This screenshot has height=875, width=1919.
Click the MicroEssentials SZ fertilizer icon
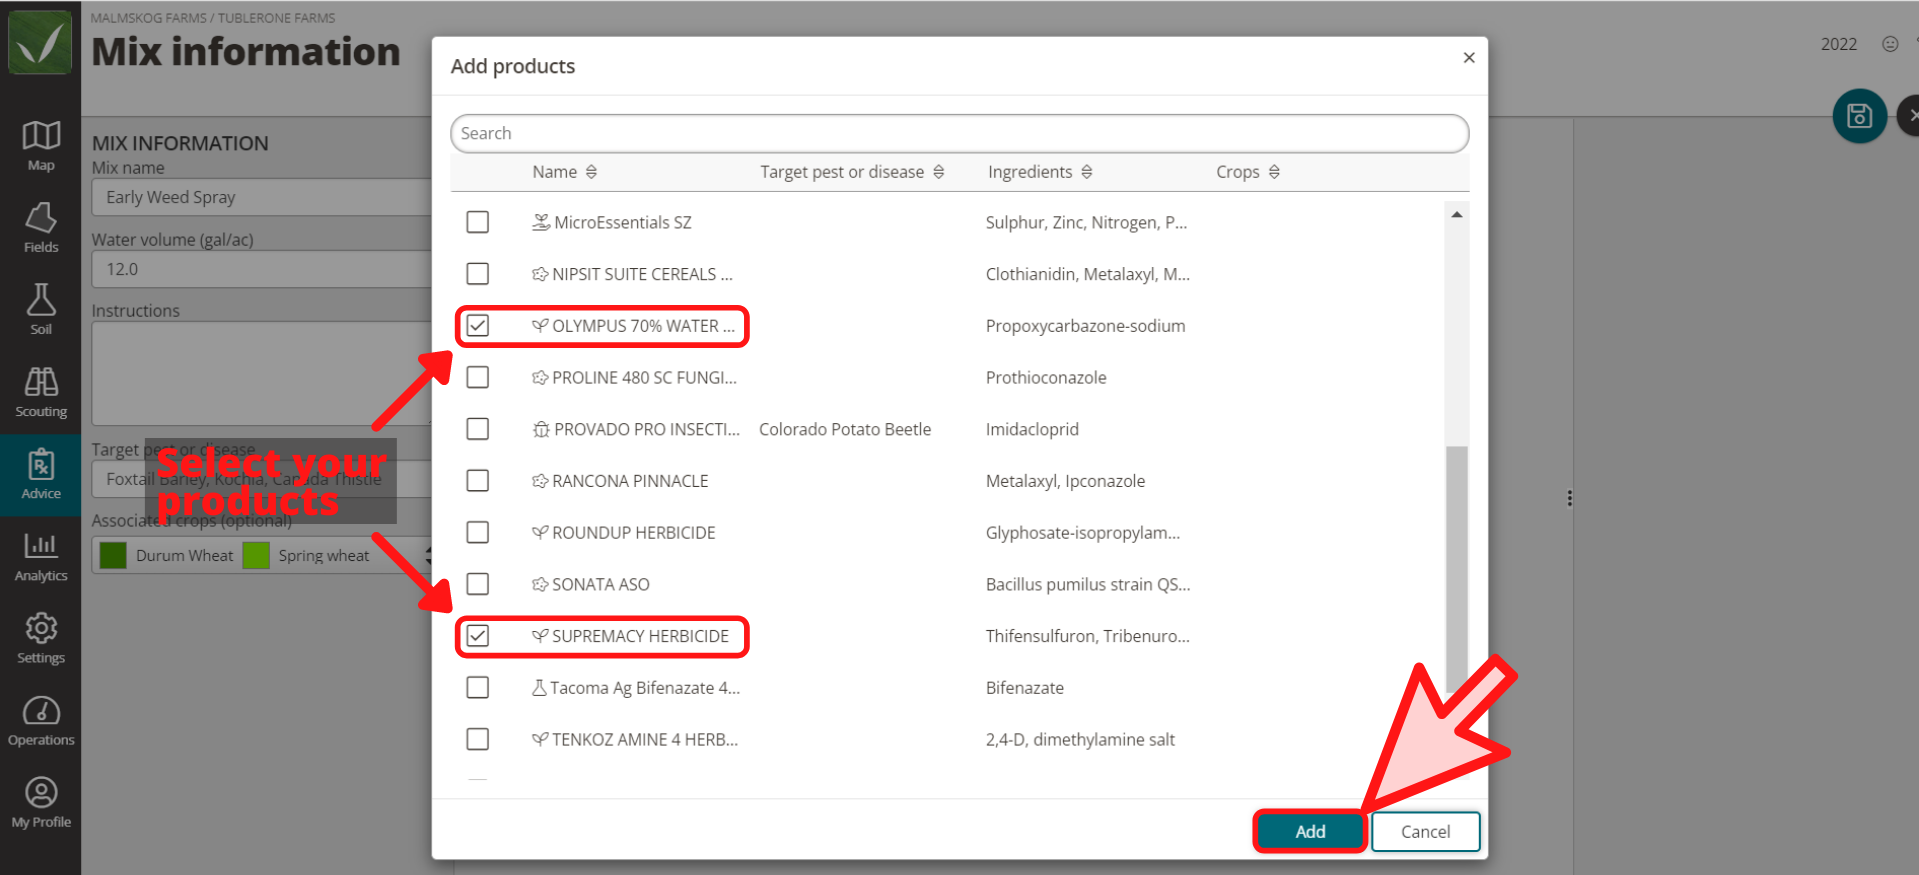point(541,222)
